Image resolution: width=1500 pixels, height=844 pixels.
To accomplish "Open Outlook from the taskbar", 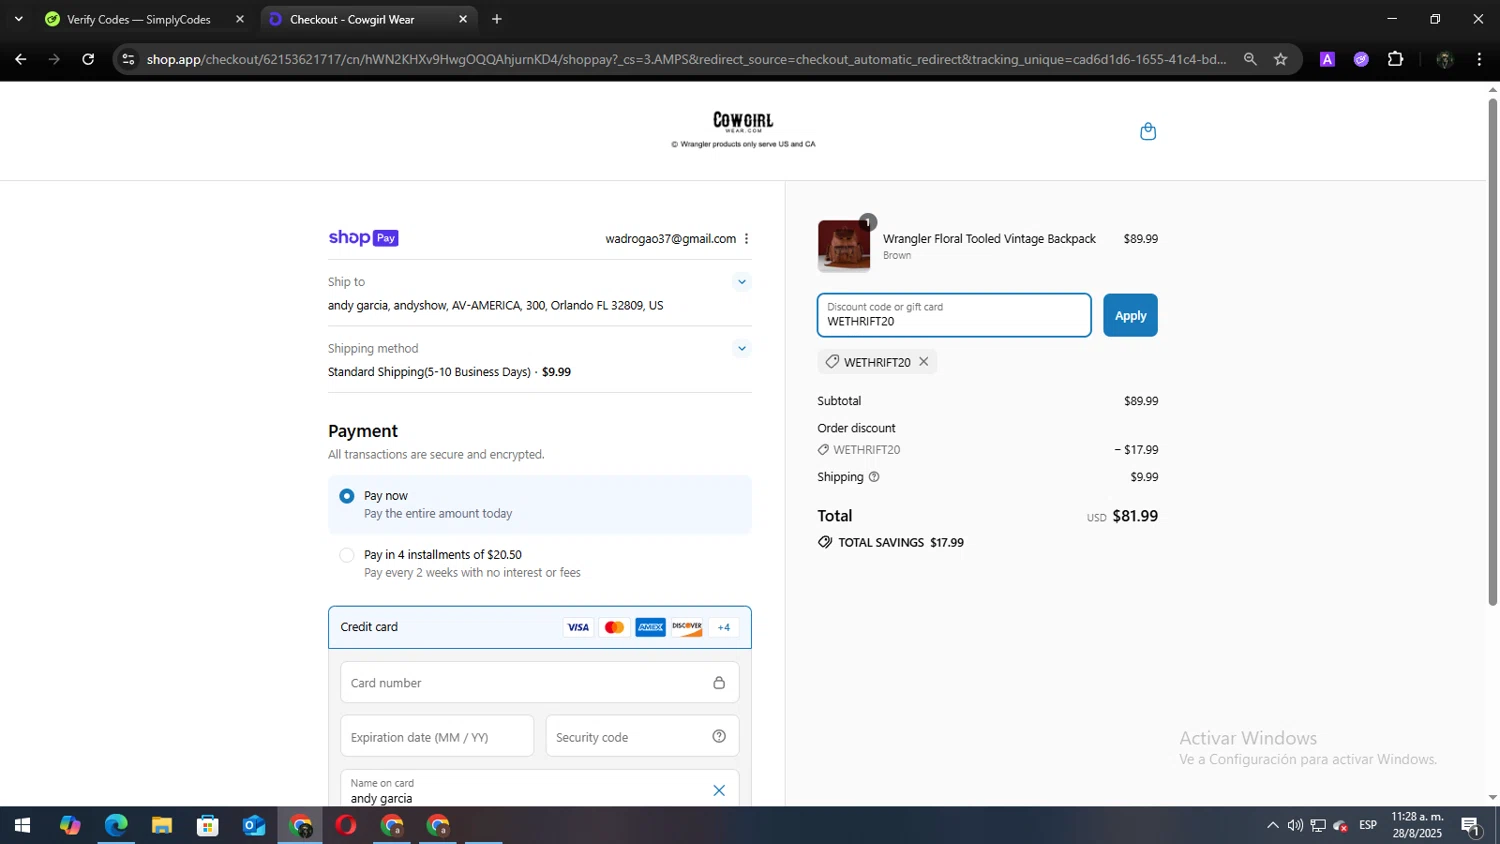I will pos(254,826).
